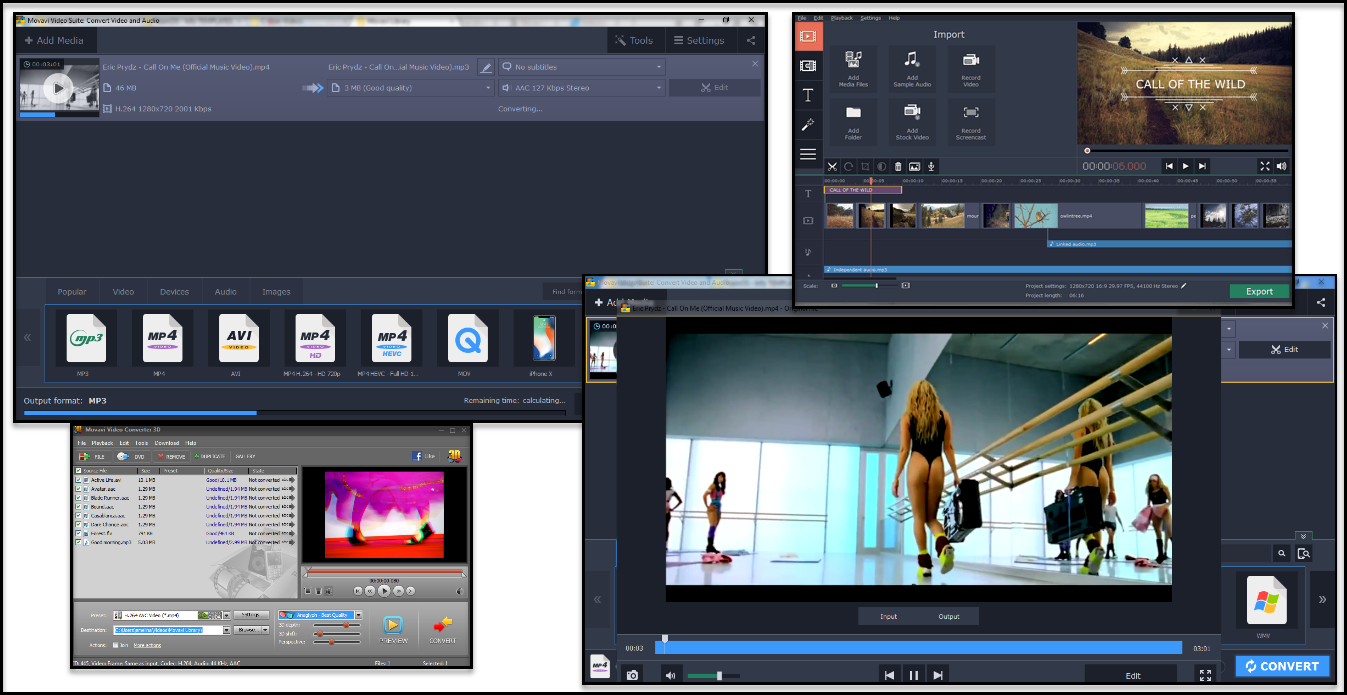Image resolution: width=1347 pixels, height=695 pixels.
Task: Select the MP4 H.264 HD 720p preset
Action: click(x=315, y=339)
